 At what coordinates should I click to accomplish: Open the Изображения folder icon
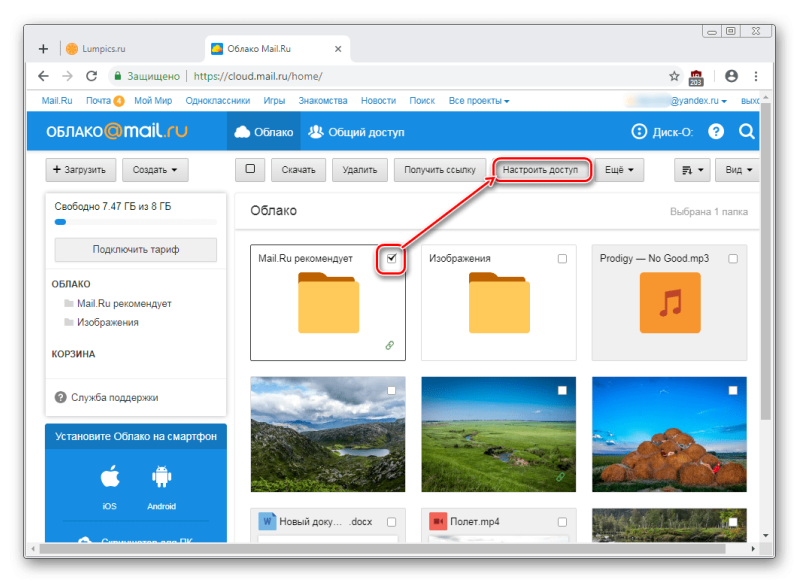(x=499, y=302)
